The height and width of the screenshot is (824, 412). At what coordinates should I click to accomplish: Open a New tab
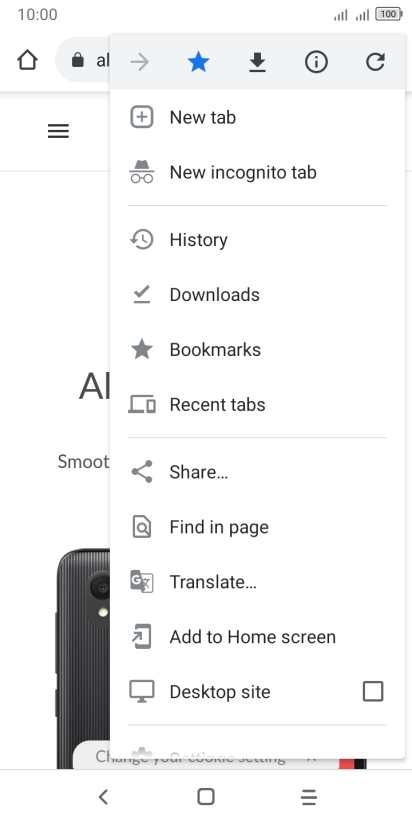[258, 117]
